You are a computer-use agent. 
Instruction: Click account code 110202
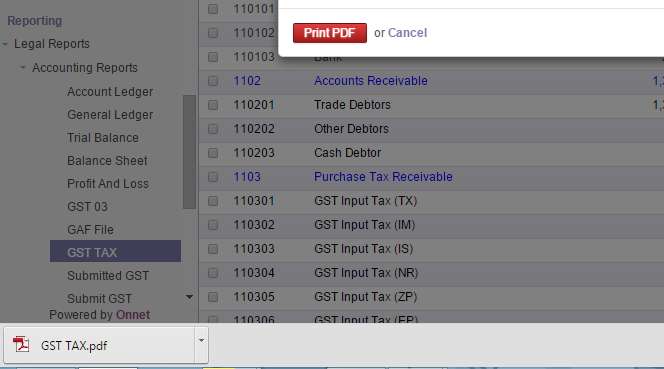click(254, 129)
